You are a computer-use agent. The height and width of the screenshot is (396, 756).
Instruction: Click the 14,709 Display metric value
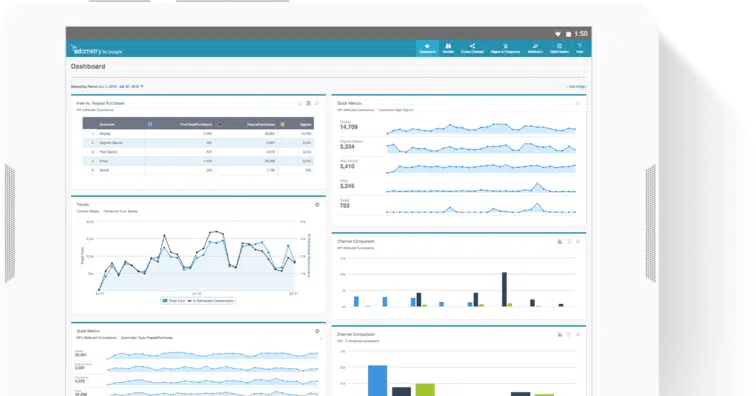pos(349,127)
